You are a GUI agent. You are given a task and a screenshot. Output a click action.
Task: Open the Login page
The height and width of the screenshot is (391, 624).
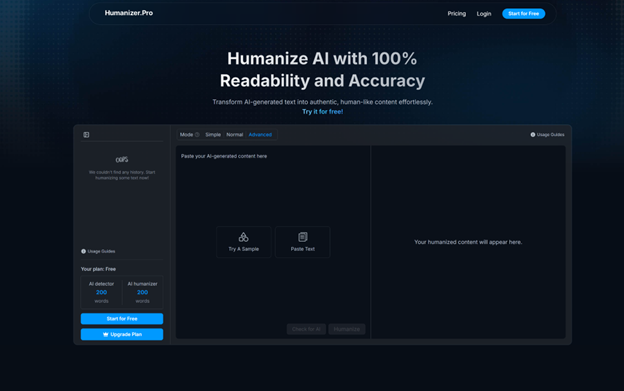(484, 14)
